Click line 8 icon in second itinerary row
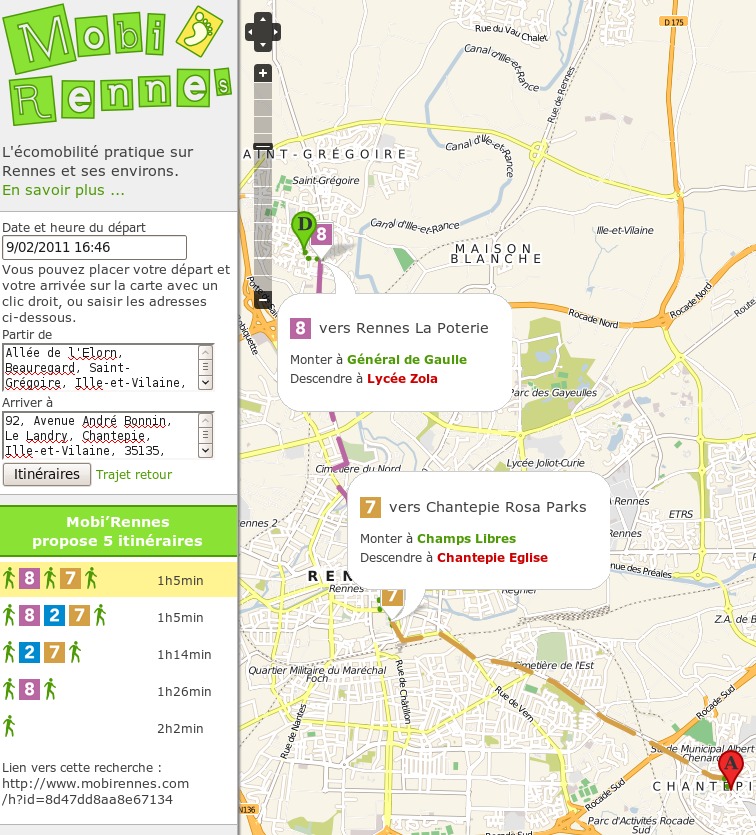Screen dimensions: 756x835 [x=30, y=616]
